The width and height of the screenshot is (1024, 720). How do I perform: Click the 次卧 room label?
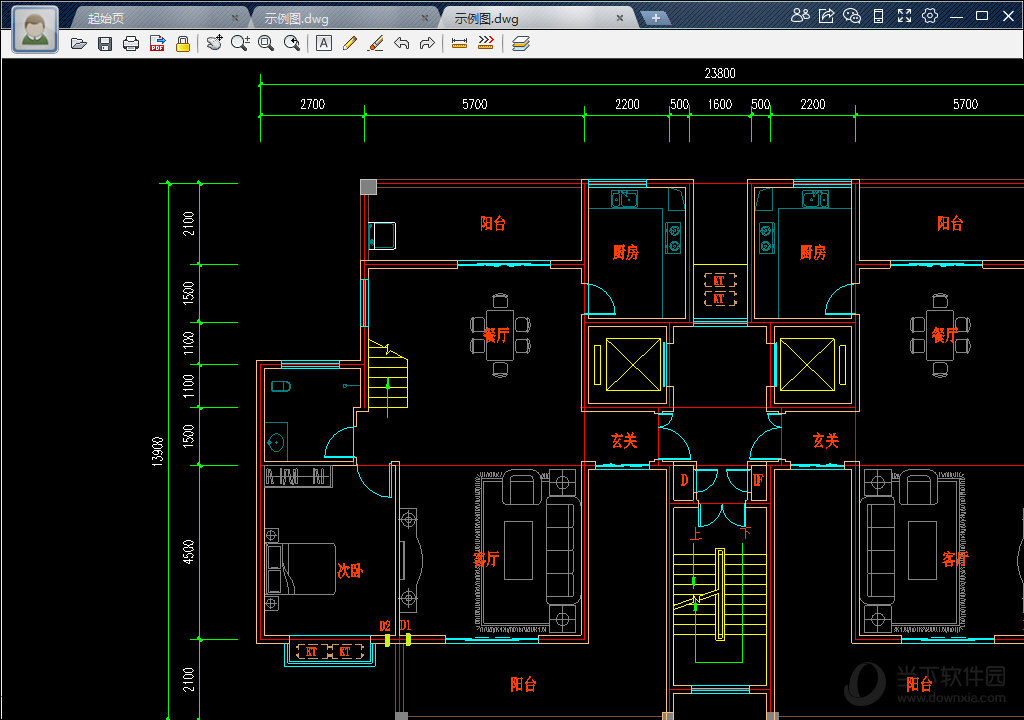[349, 570]
